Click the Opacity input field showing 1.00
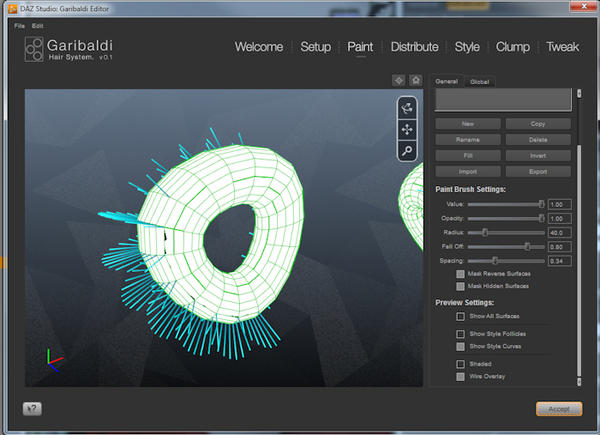The image size is (600, 435). point(559,219)
